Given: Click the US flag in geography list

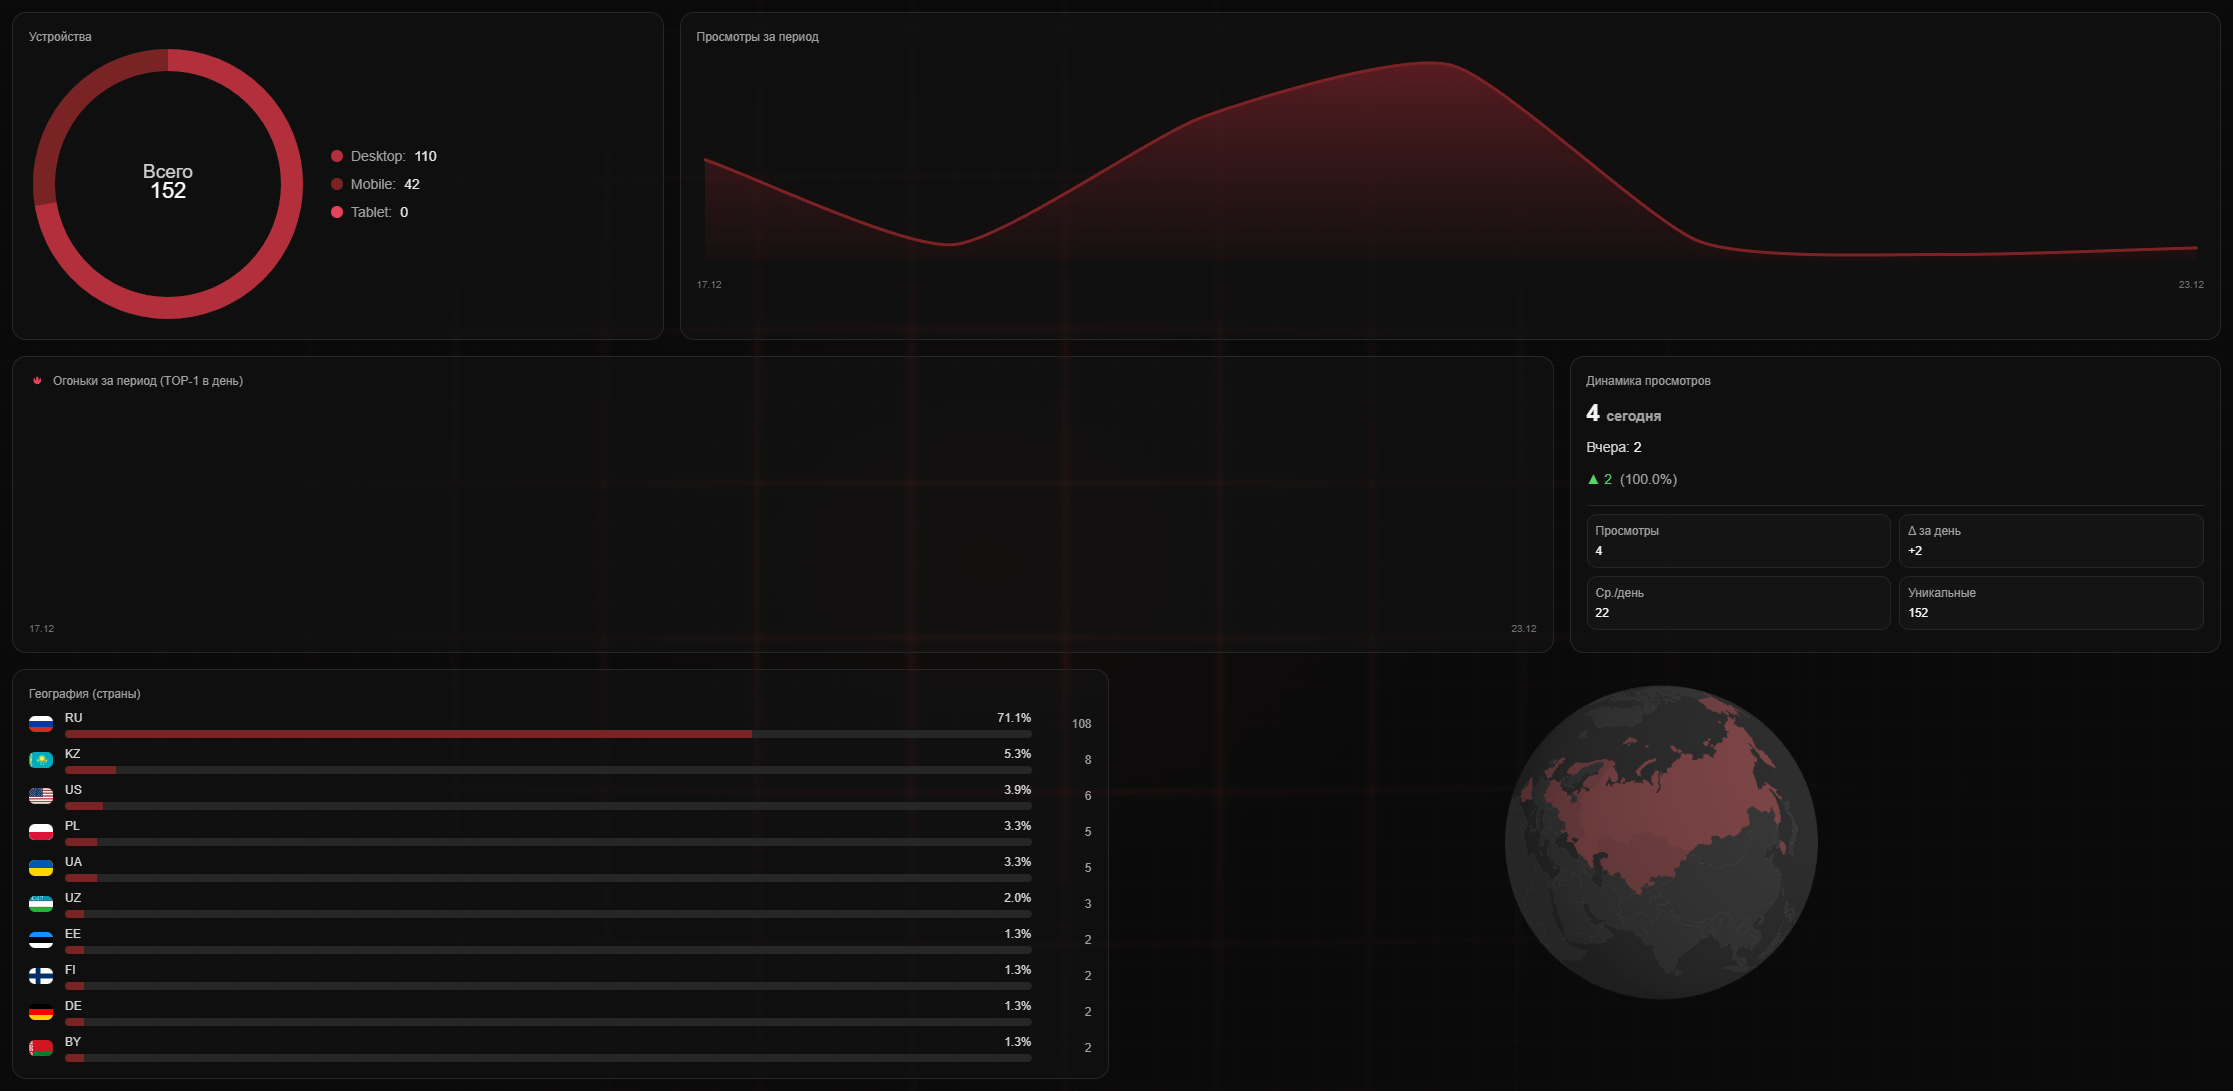Looking at the screenshot, I should (40, 796).
